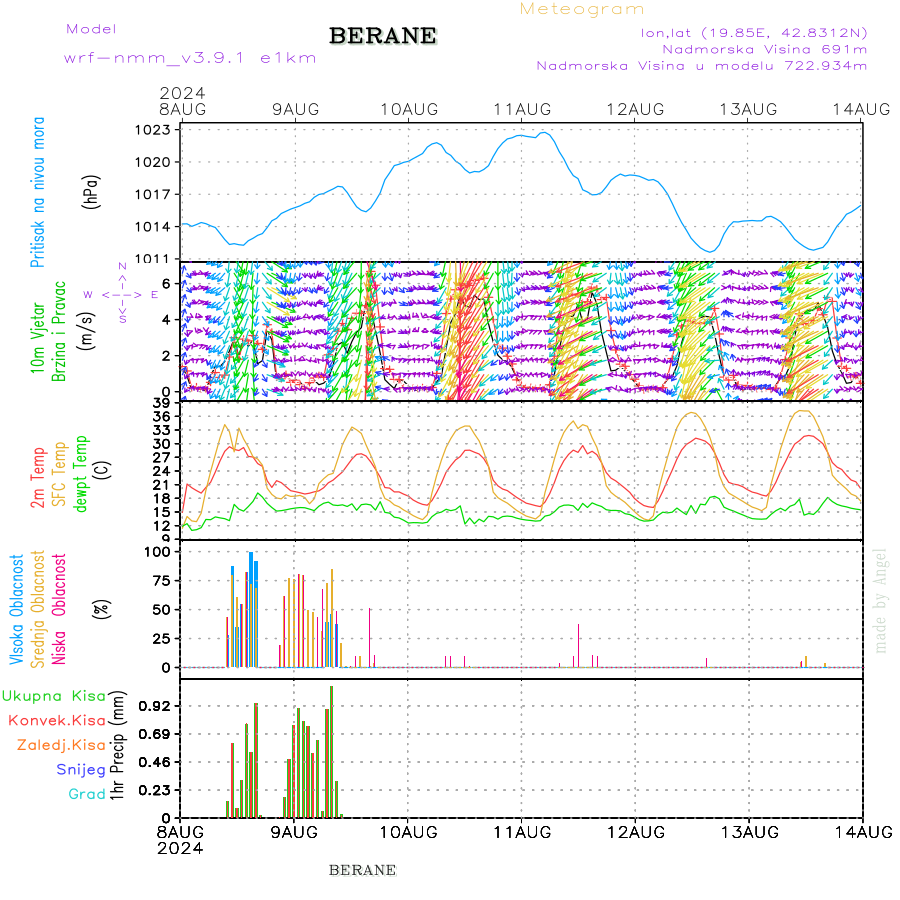Click the 1014 pressure tick value
Screen dimensions: 900x900
[153, 227]
